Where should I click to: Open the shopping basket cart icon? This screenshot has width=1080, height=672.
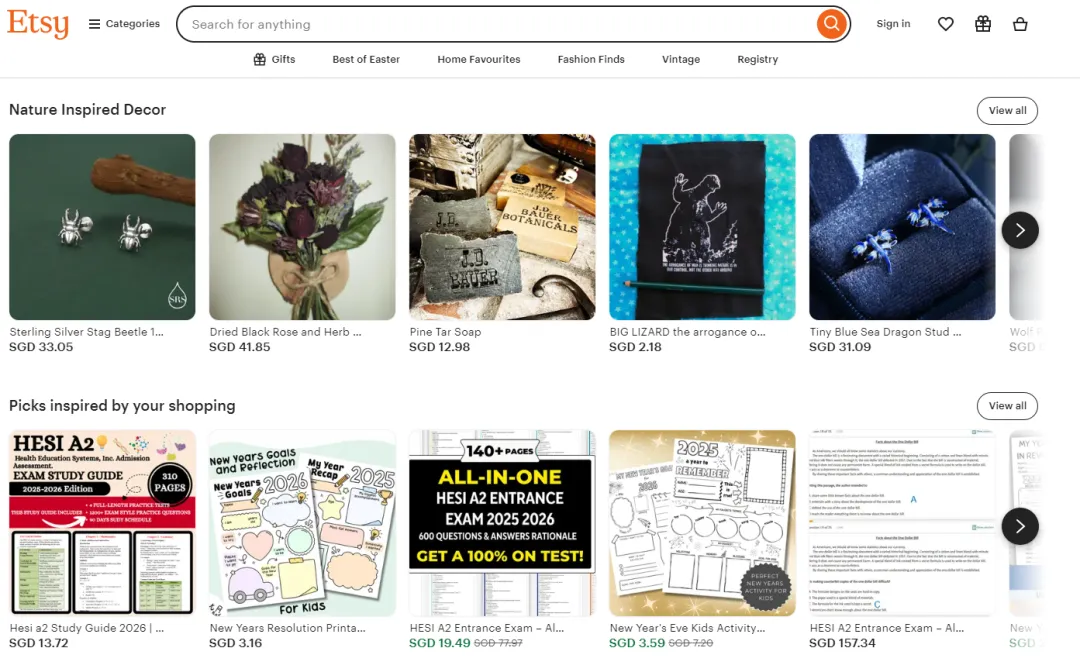point(1020,24)
